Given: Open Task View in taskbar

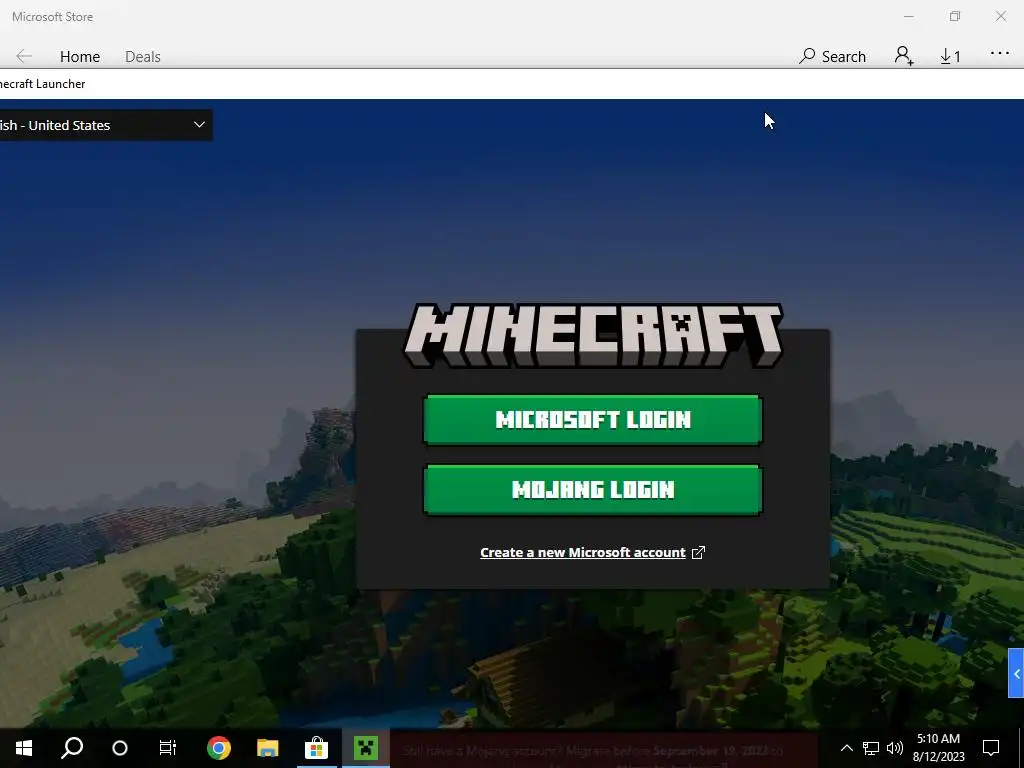Looking at the screenshot, I should point(168,748).
